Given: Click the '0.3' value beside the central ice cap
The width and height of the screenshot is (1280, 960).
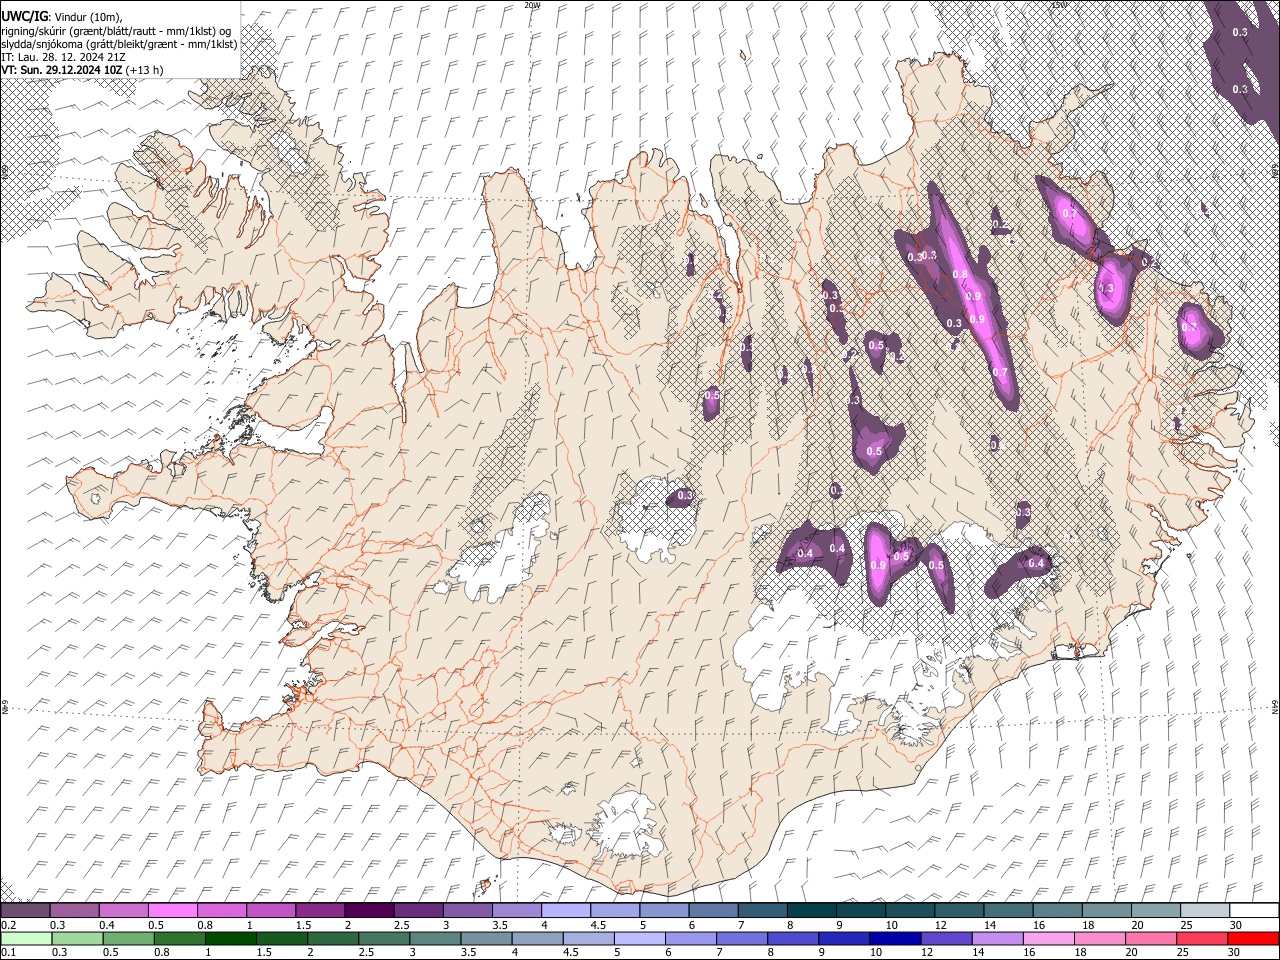Looking at the screenshot, I should (x=685, y=495).
